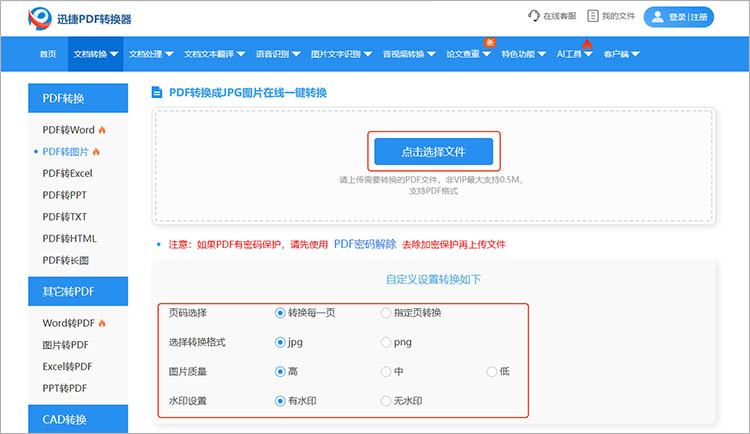Click the headset icon for 在线客服
The image size is (750, 434).
pyautogui.click(x=533, y=16)
